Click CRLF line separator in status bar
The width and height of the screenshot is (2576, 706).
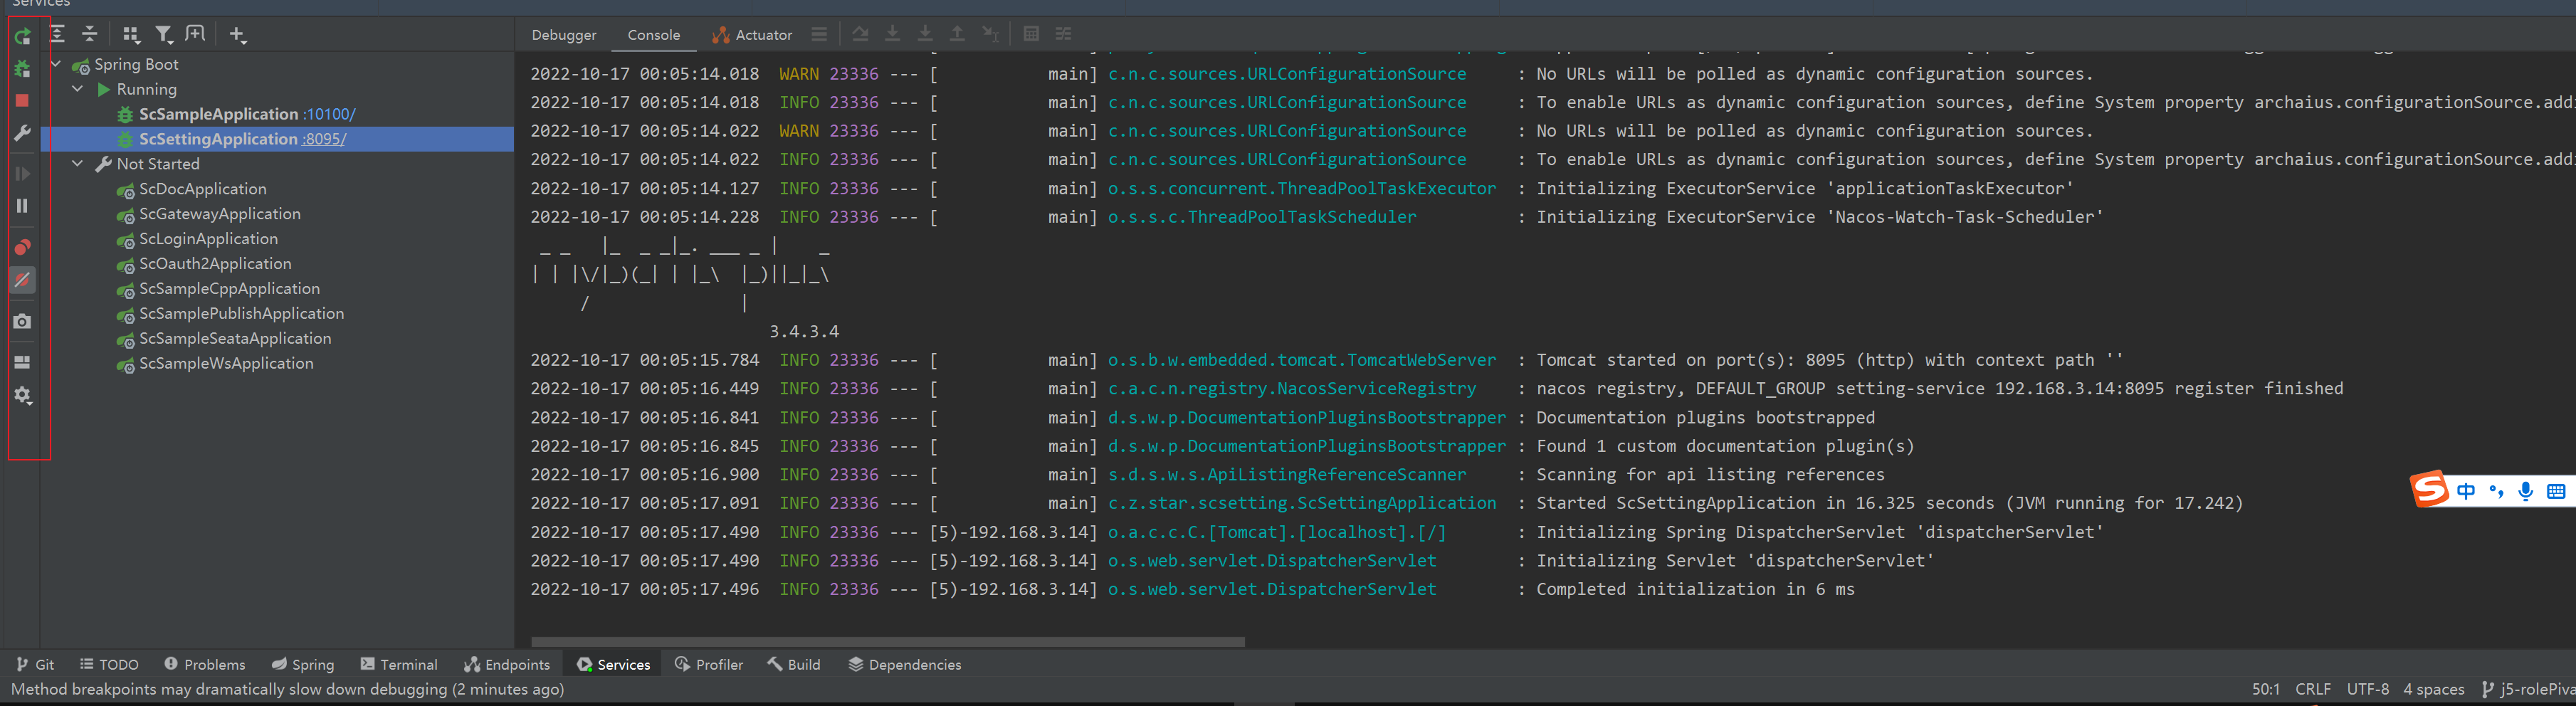[x=2313, y=689]
